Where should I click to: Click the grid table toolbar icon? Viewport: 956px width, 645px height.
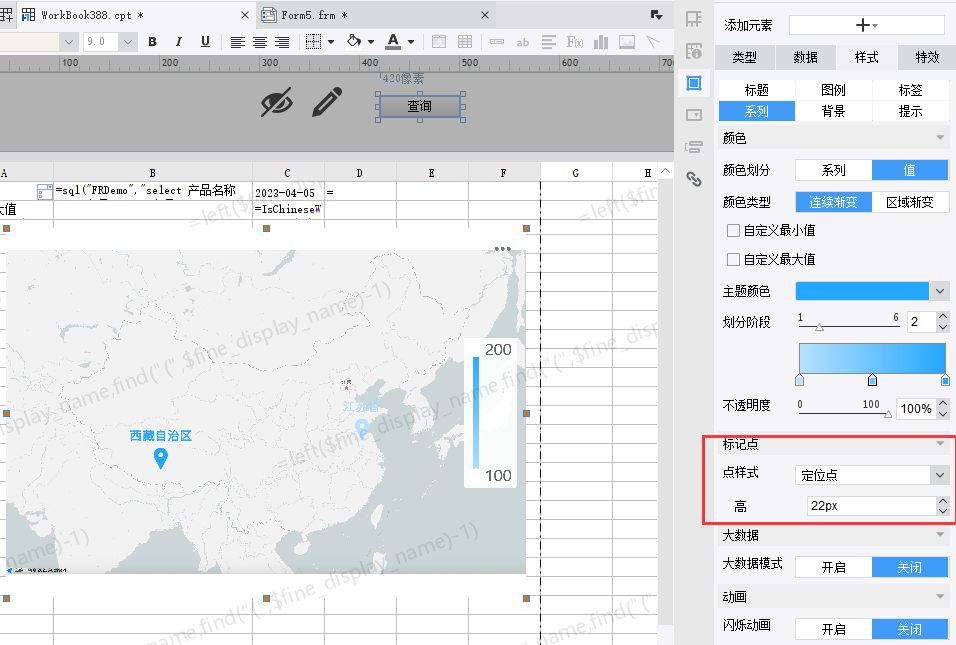[465, 42]
